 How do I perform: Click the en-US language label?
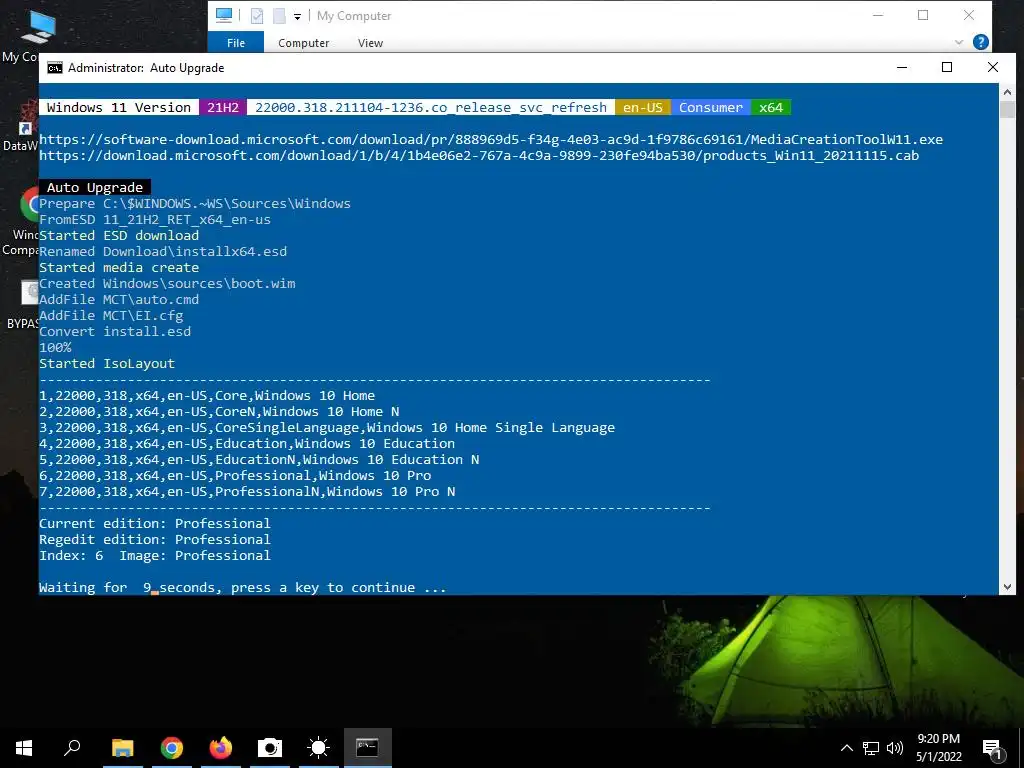coord(643,107)
